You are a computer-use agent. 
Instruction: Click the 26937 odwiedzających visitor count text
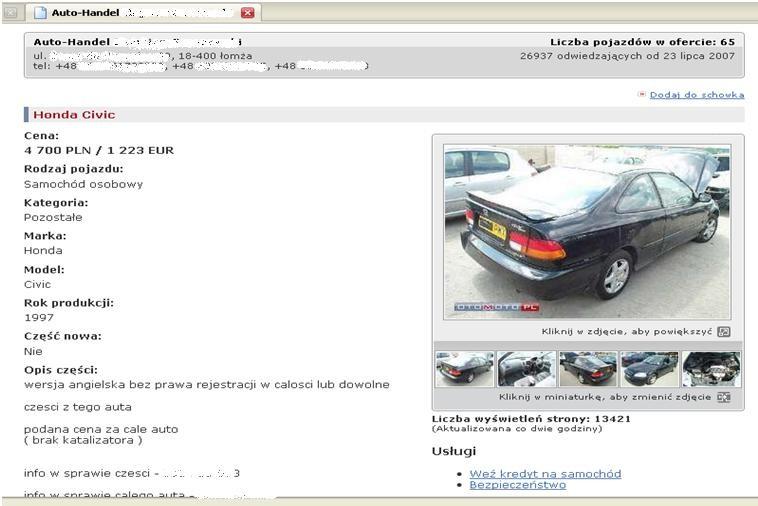[x=627, y=56]
